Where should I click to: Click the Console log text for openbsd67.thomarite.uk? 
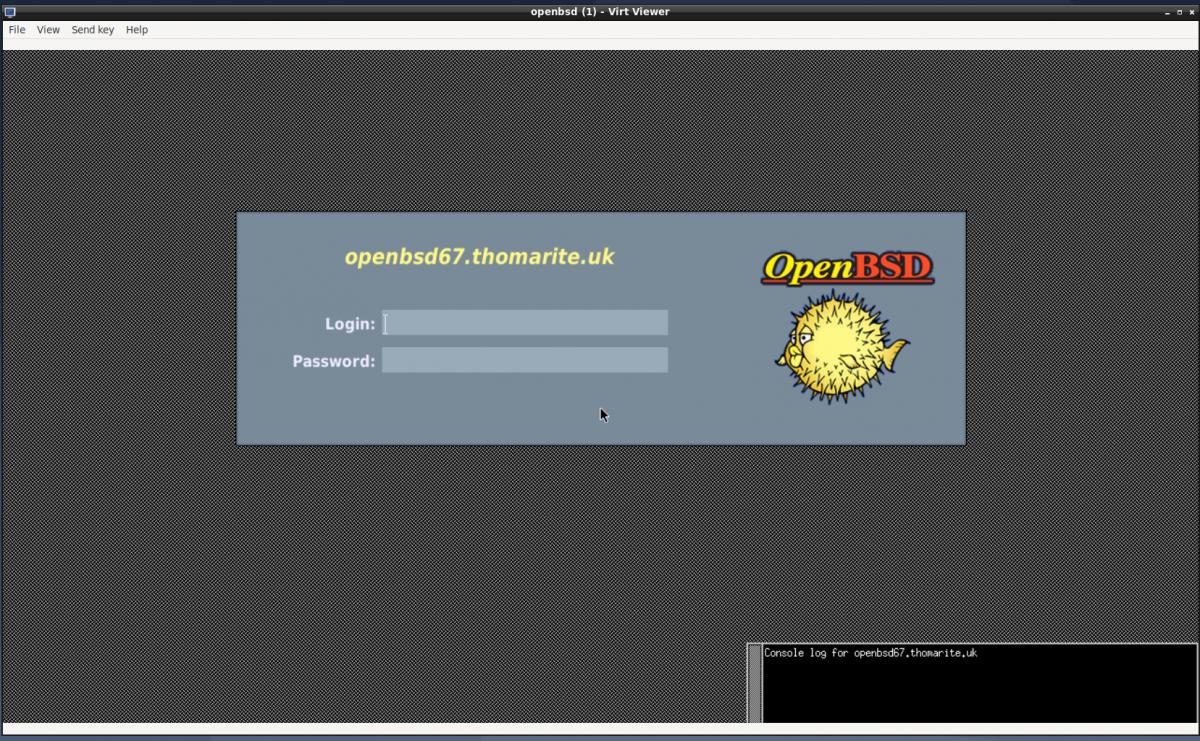(869, 652)
